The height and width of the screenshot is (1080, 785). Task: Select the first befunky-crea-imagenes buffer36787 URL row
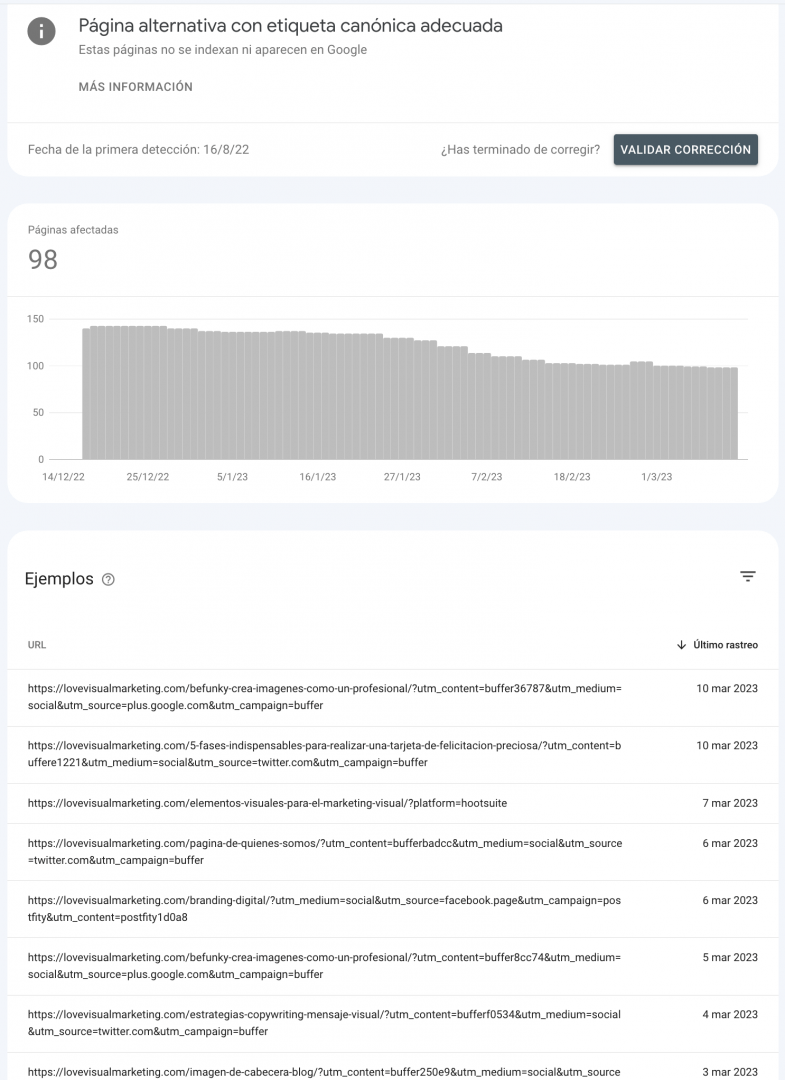click(x=392, y=697)
